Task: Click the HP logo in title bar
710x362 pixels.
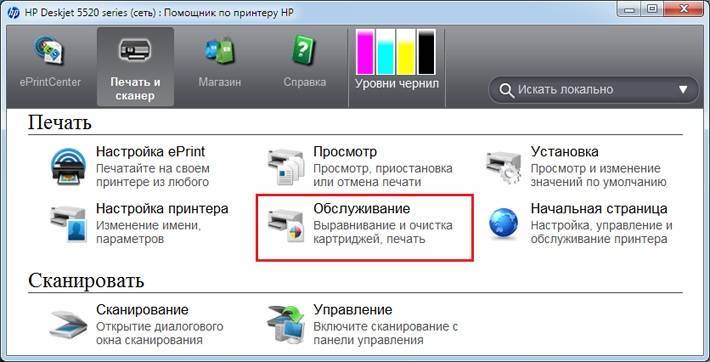Action: (x=13, y=12)
